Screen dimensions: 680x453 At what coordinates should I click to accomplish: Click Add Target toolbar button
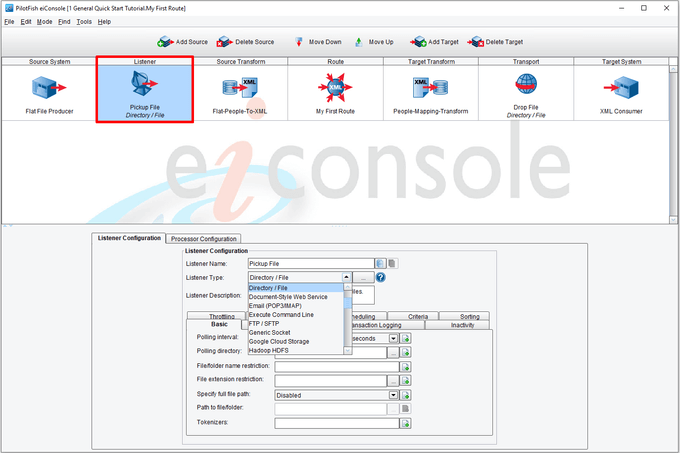[434, 42]
